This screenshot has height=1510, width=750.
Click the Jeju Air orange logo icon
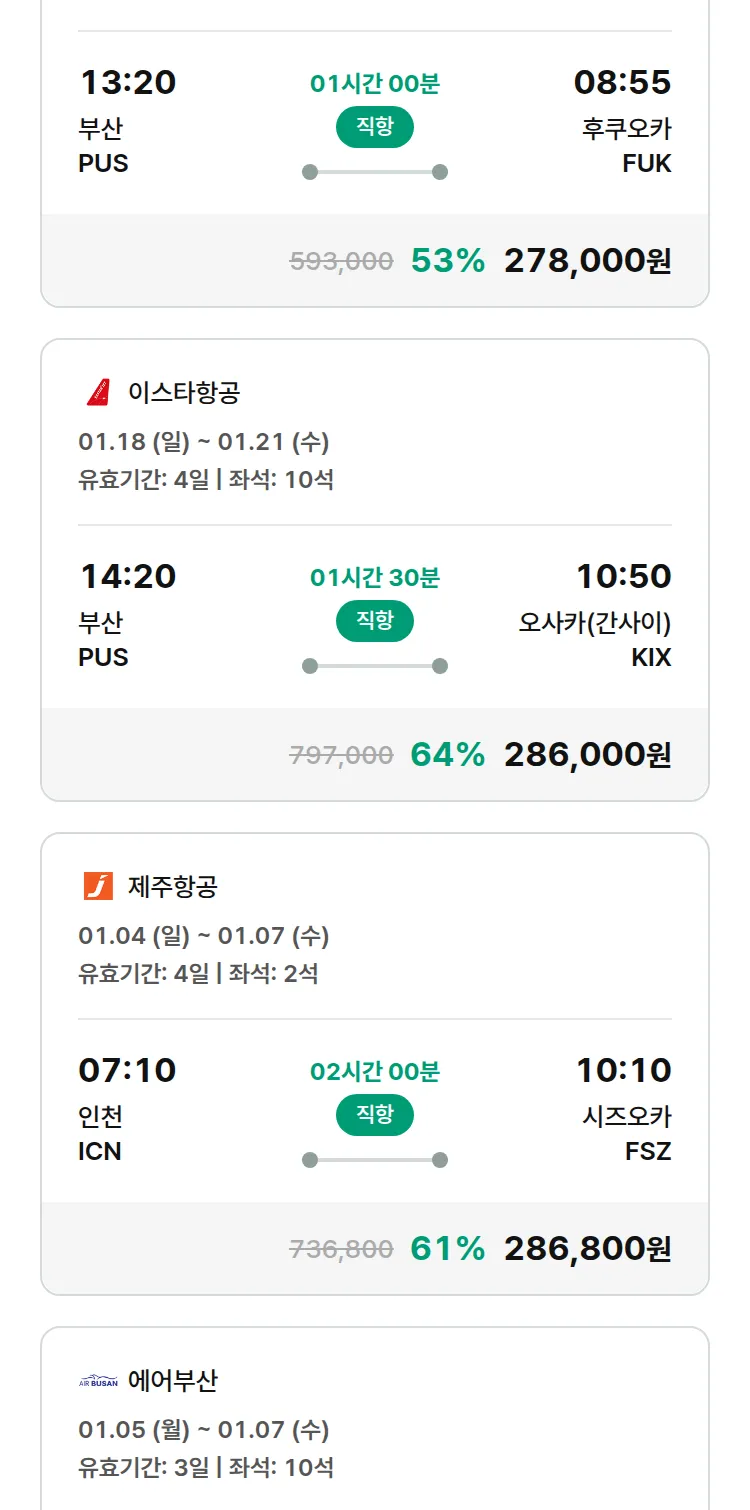[x=98, y=886]
